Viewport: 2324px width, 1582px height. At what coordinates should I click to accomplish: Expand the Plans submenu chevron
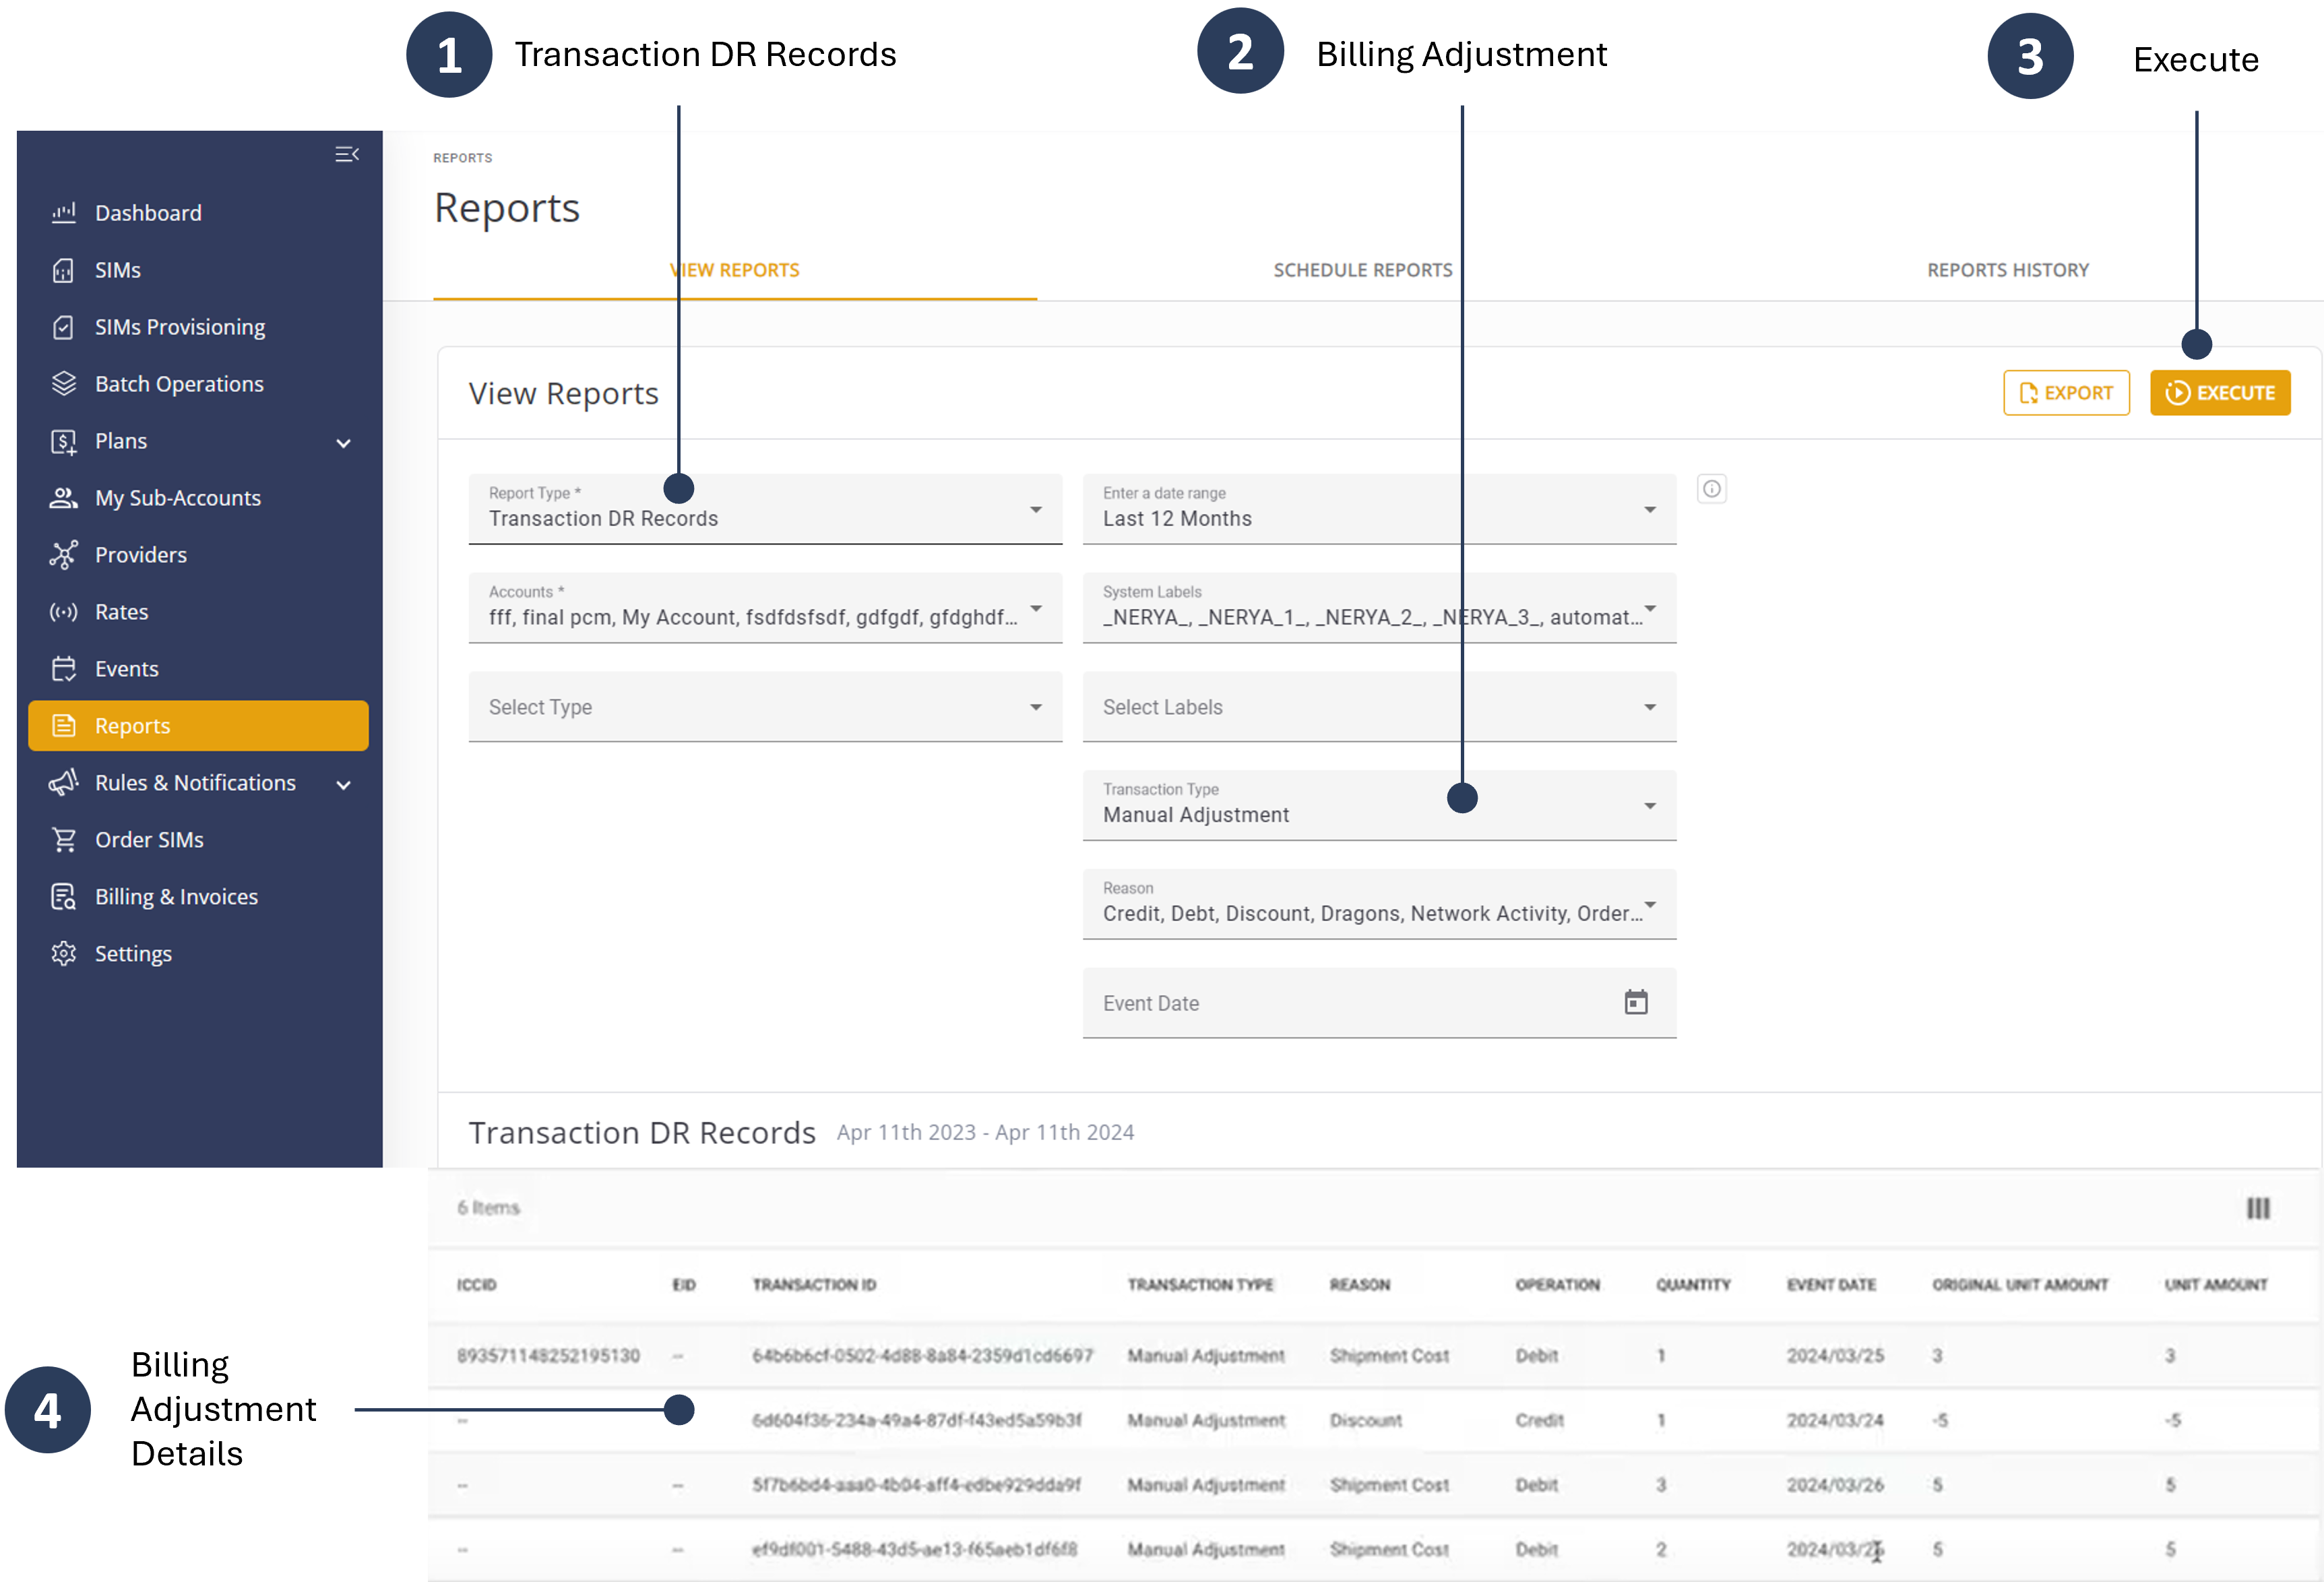click(343, 443)
